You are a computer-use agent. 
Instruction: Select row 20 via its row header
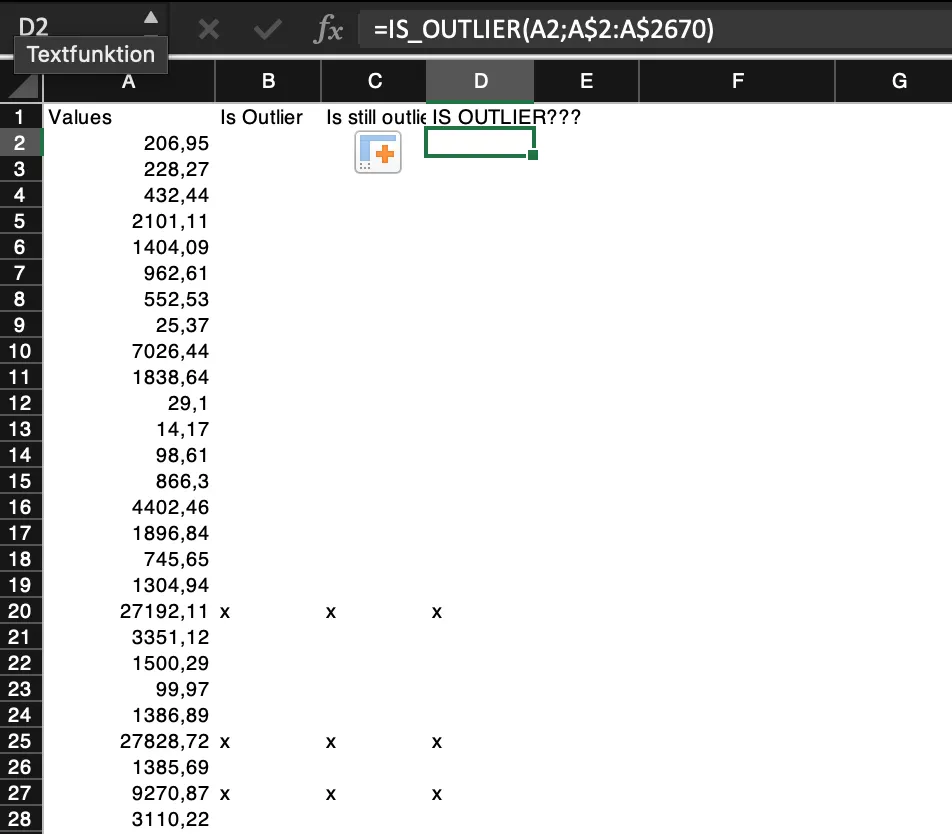[x=20, y=611]
